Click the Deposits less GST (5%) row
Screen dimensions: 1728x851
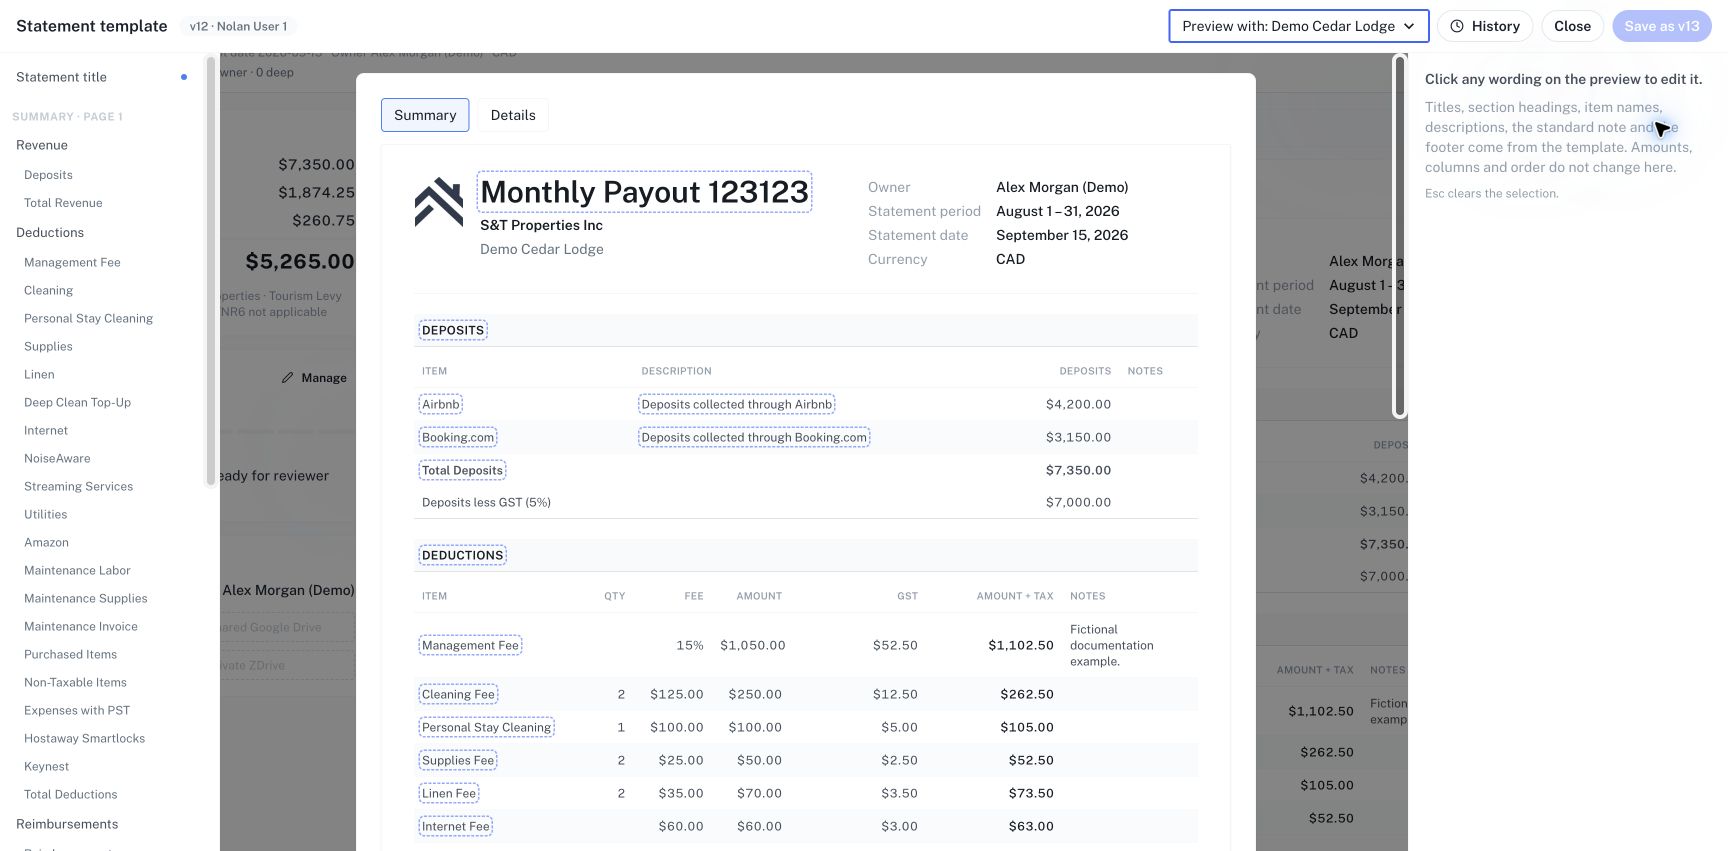805,503
